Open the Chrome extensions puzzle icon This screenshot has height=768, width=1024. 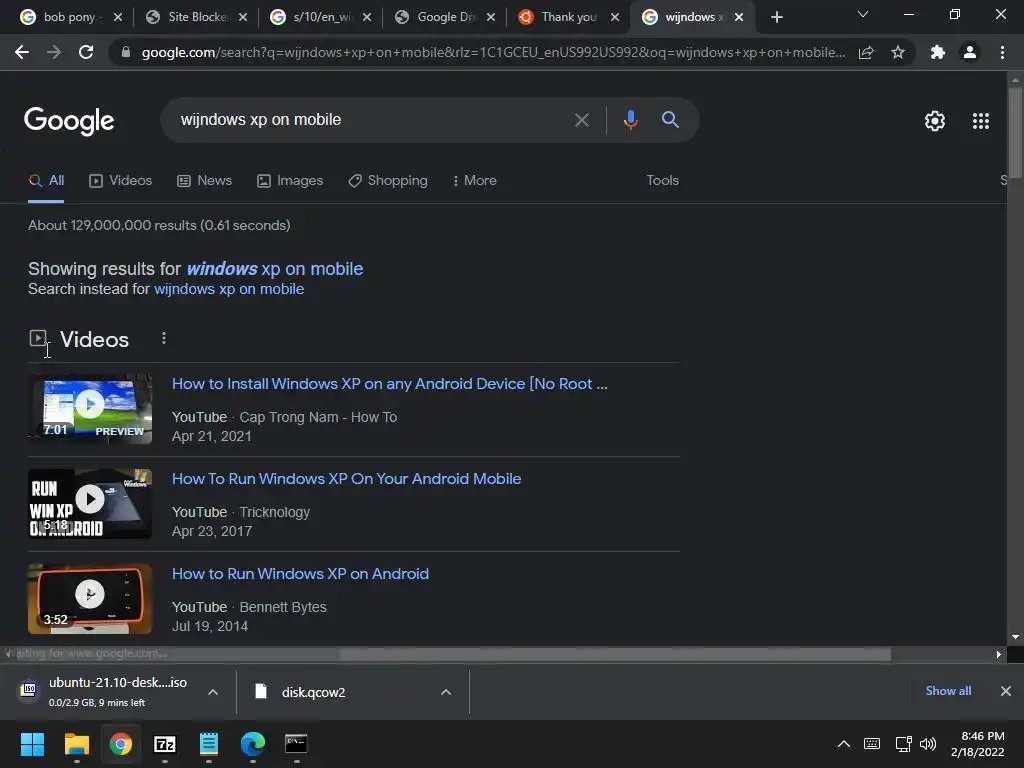coord(938,52)
